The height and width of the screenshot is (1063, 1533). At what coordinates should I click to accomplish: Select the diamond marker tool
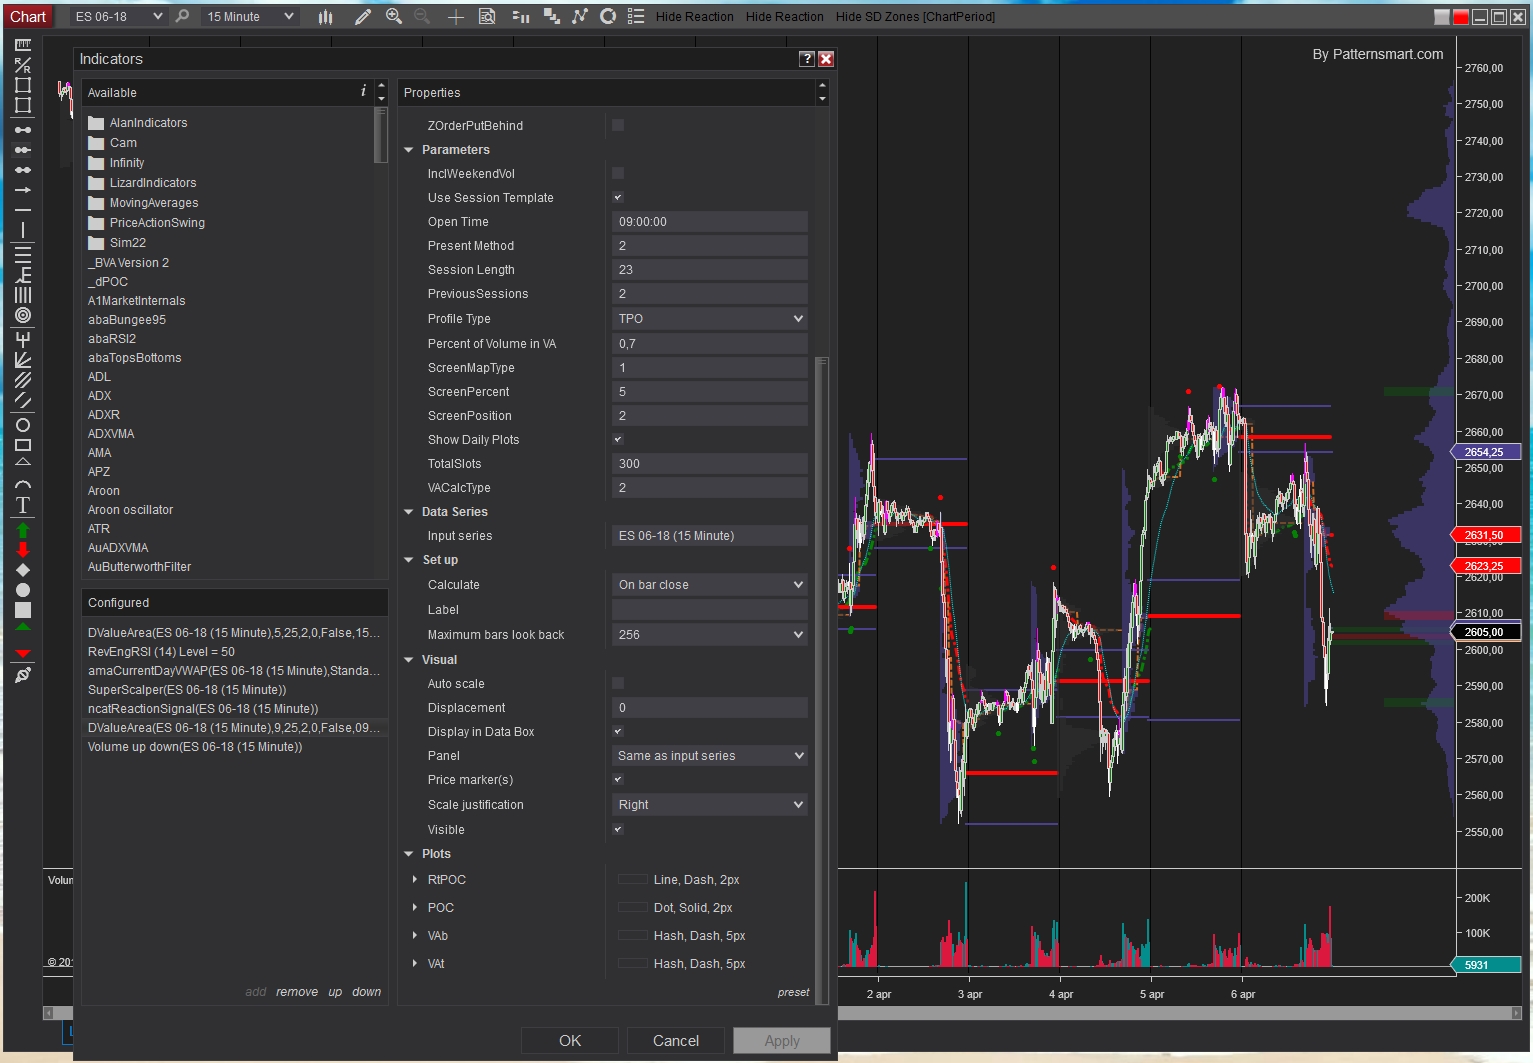[23, 570]
